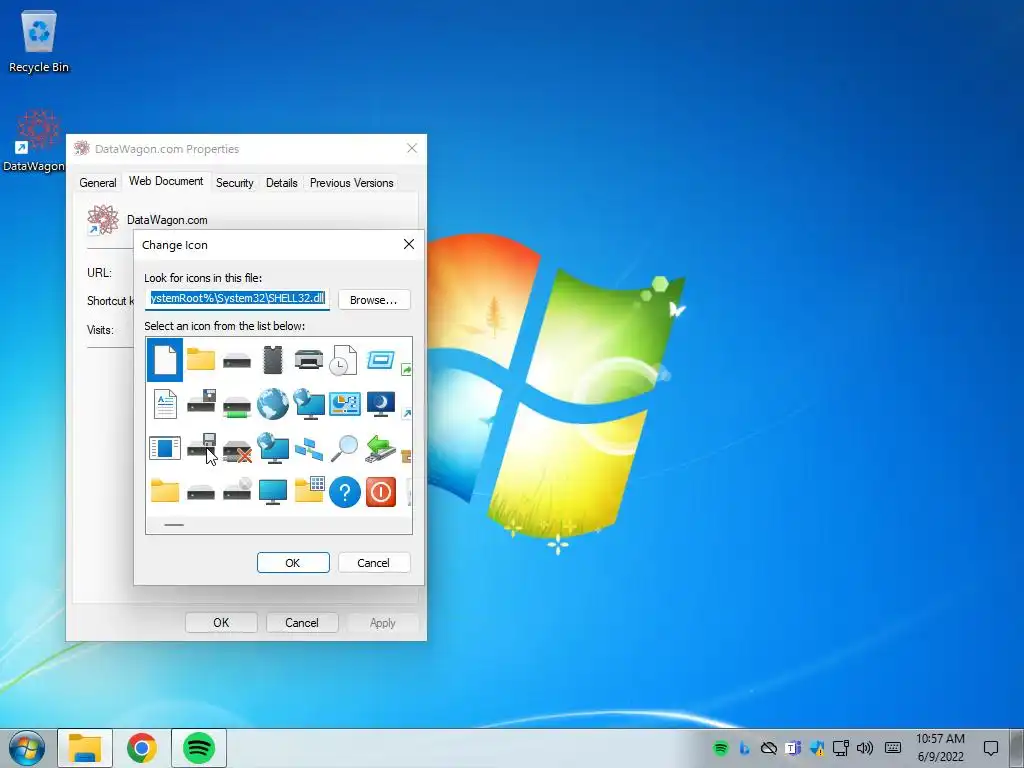The image size is (1024, 768).
Task: Select the green arrow USB device icon
Action: 381,449
